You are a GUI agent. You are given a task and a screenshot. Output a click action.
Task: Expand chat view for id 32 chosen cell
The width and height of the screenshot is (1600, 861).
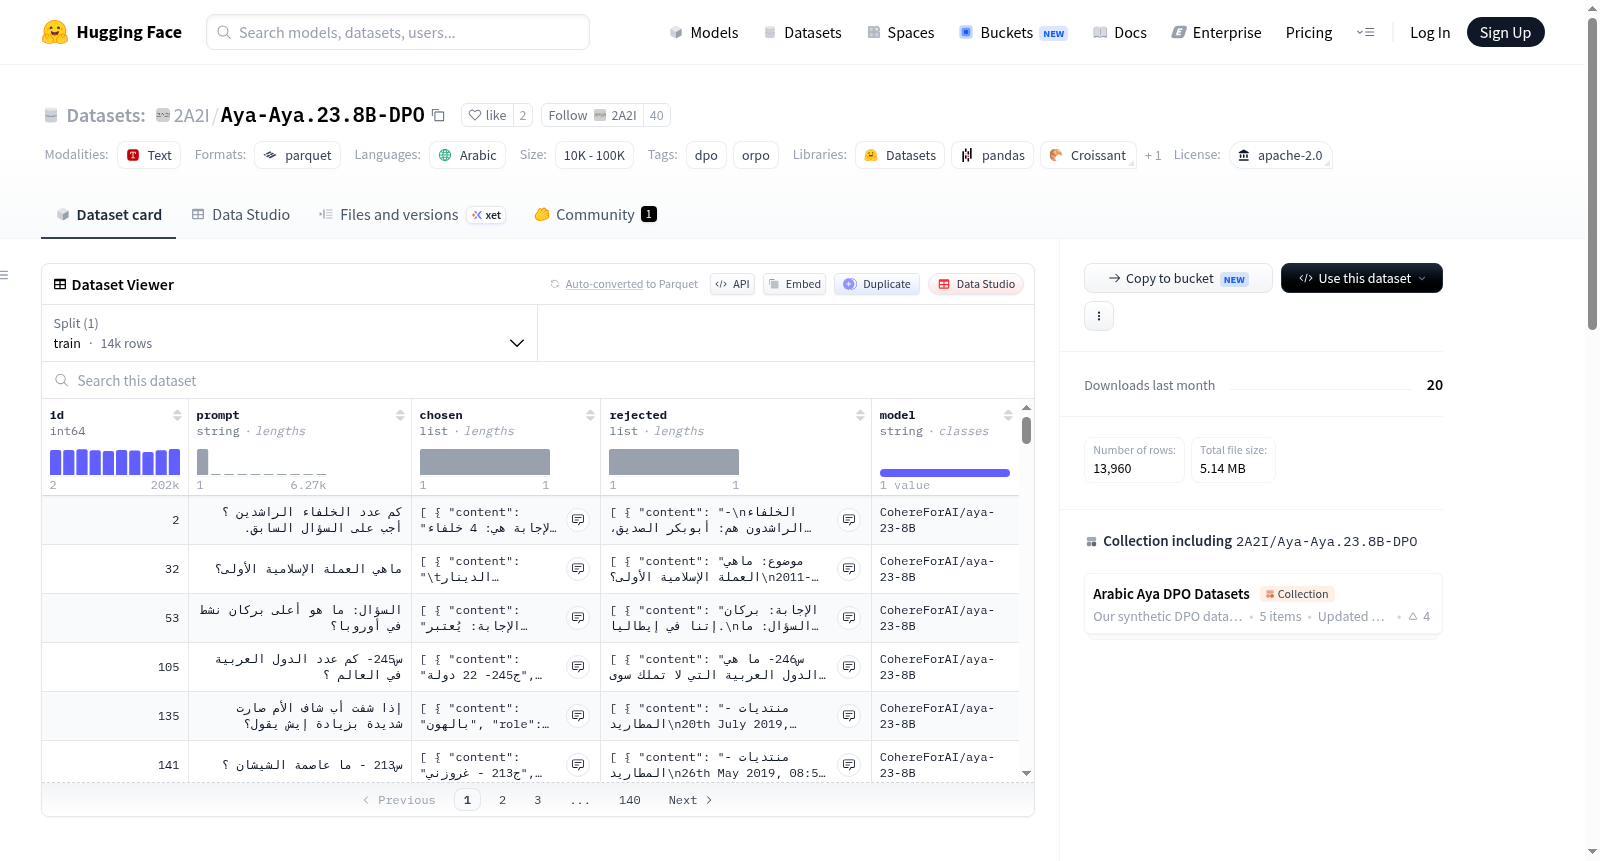(578, 569)
